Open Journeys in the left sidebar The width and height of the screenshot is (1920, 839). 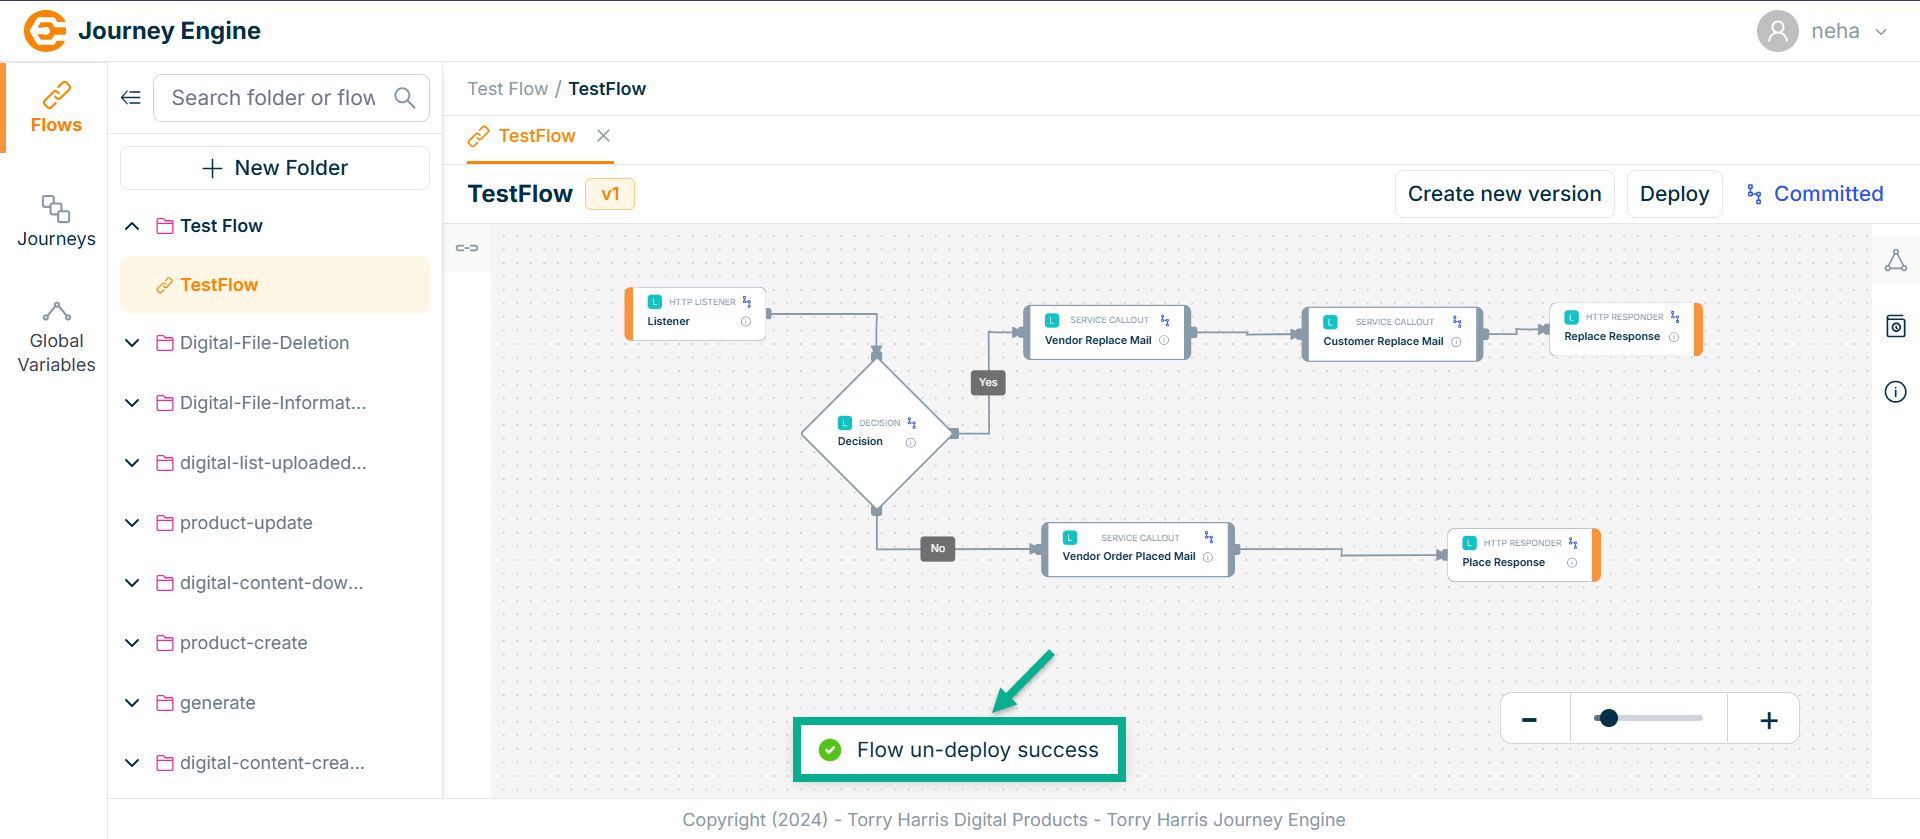click(x=56, y=221)
